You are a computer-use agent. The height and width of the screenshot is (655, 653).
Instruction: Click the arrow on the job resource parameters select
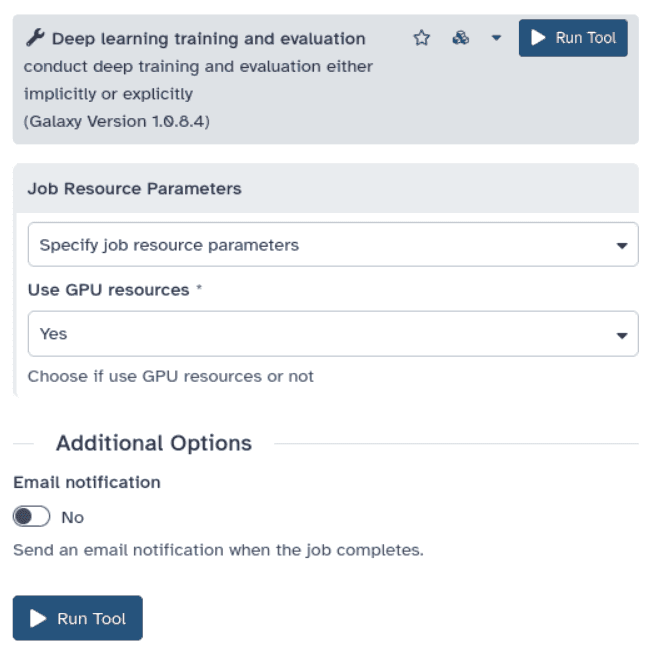point(621,246)
